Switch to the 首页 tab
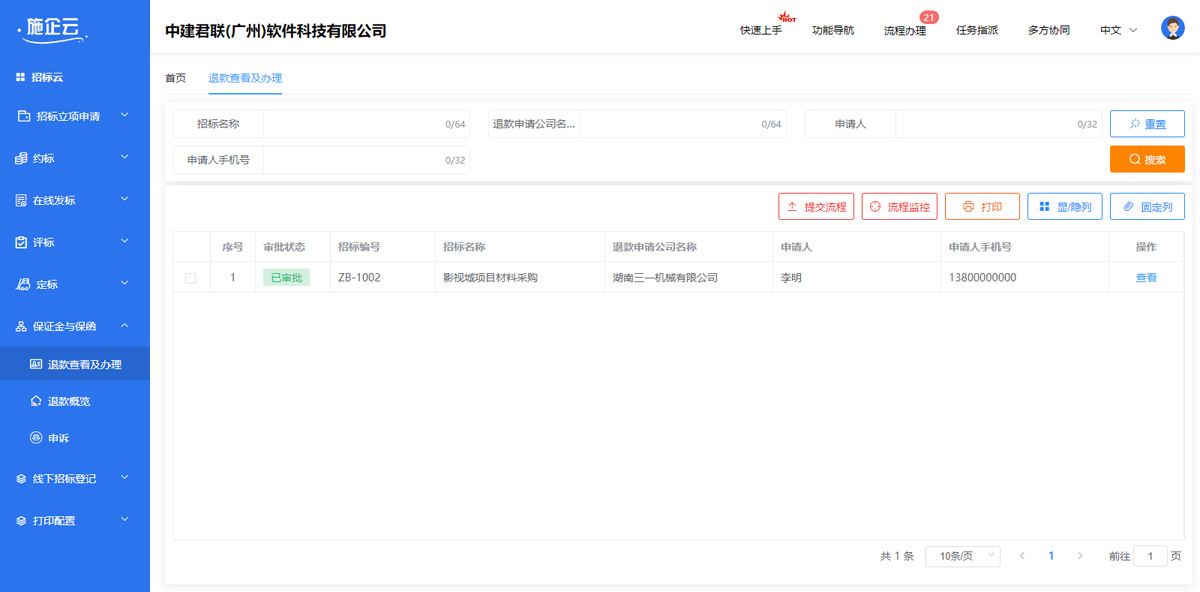 [175, 78]
